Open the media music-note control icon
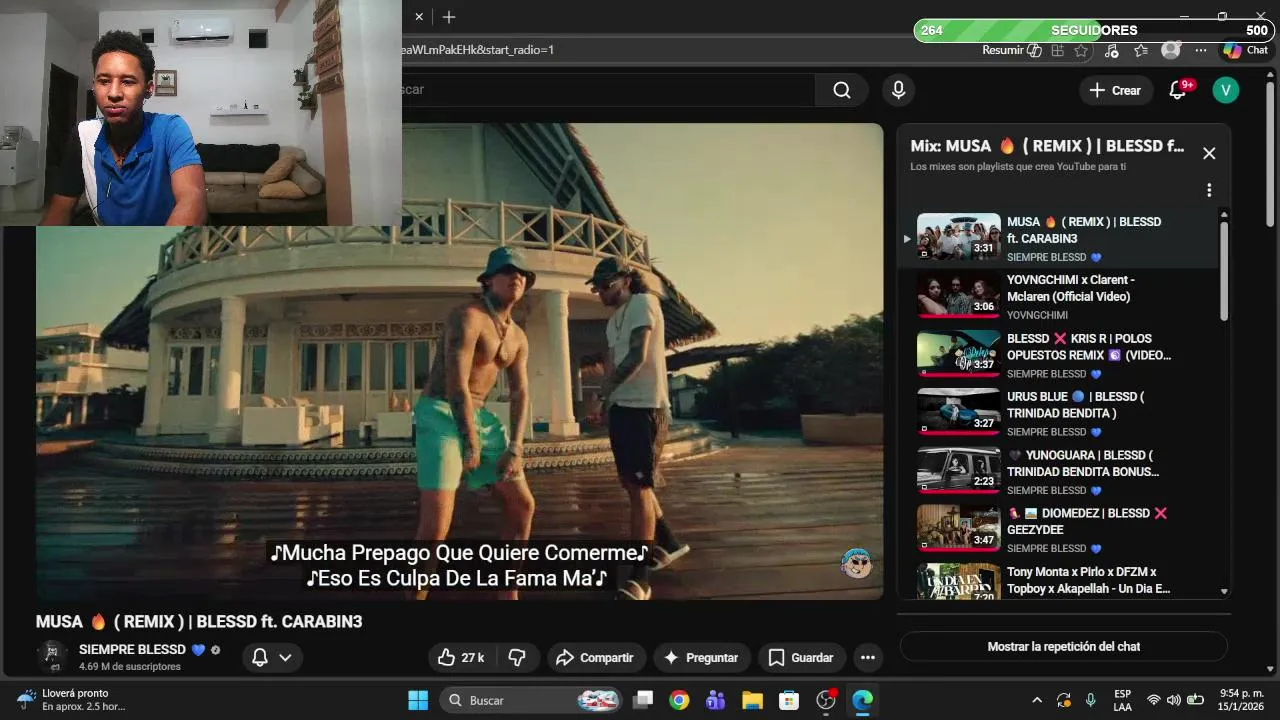 [x=1113, y=50]
